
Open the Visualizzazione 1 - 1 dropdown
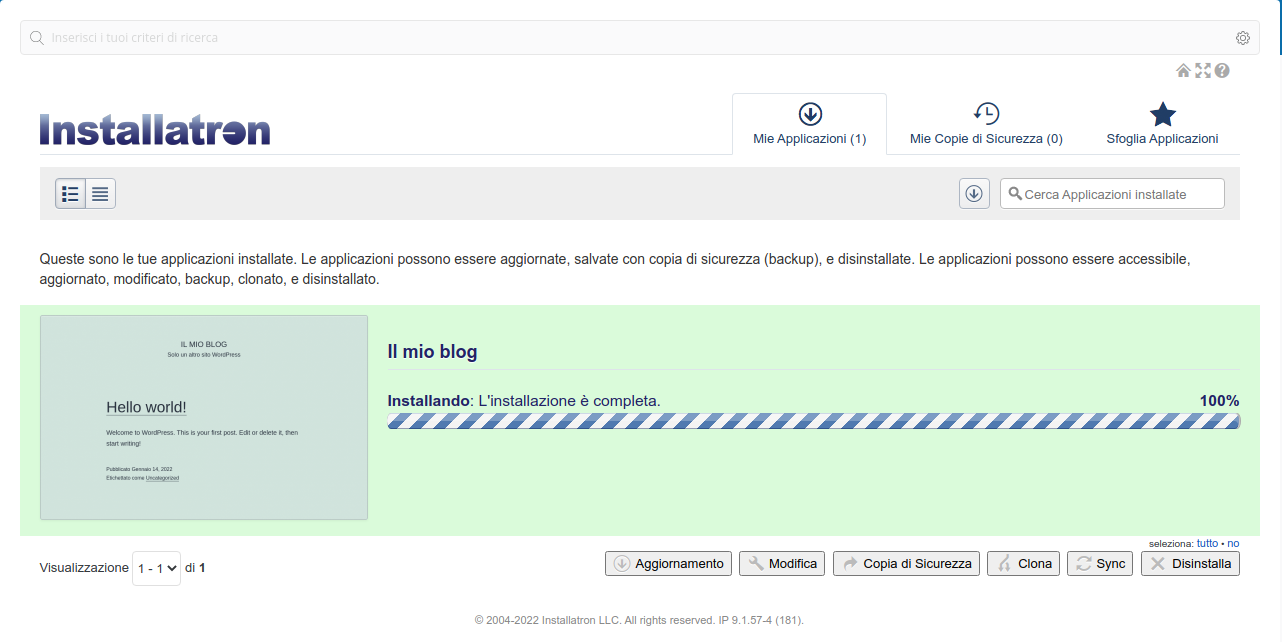pos(156,568)
